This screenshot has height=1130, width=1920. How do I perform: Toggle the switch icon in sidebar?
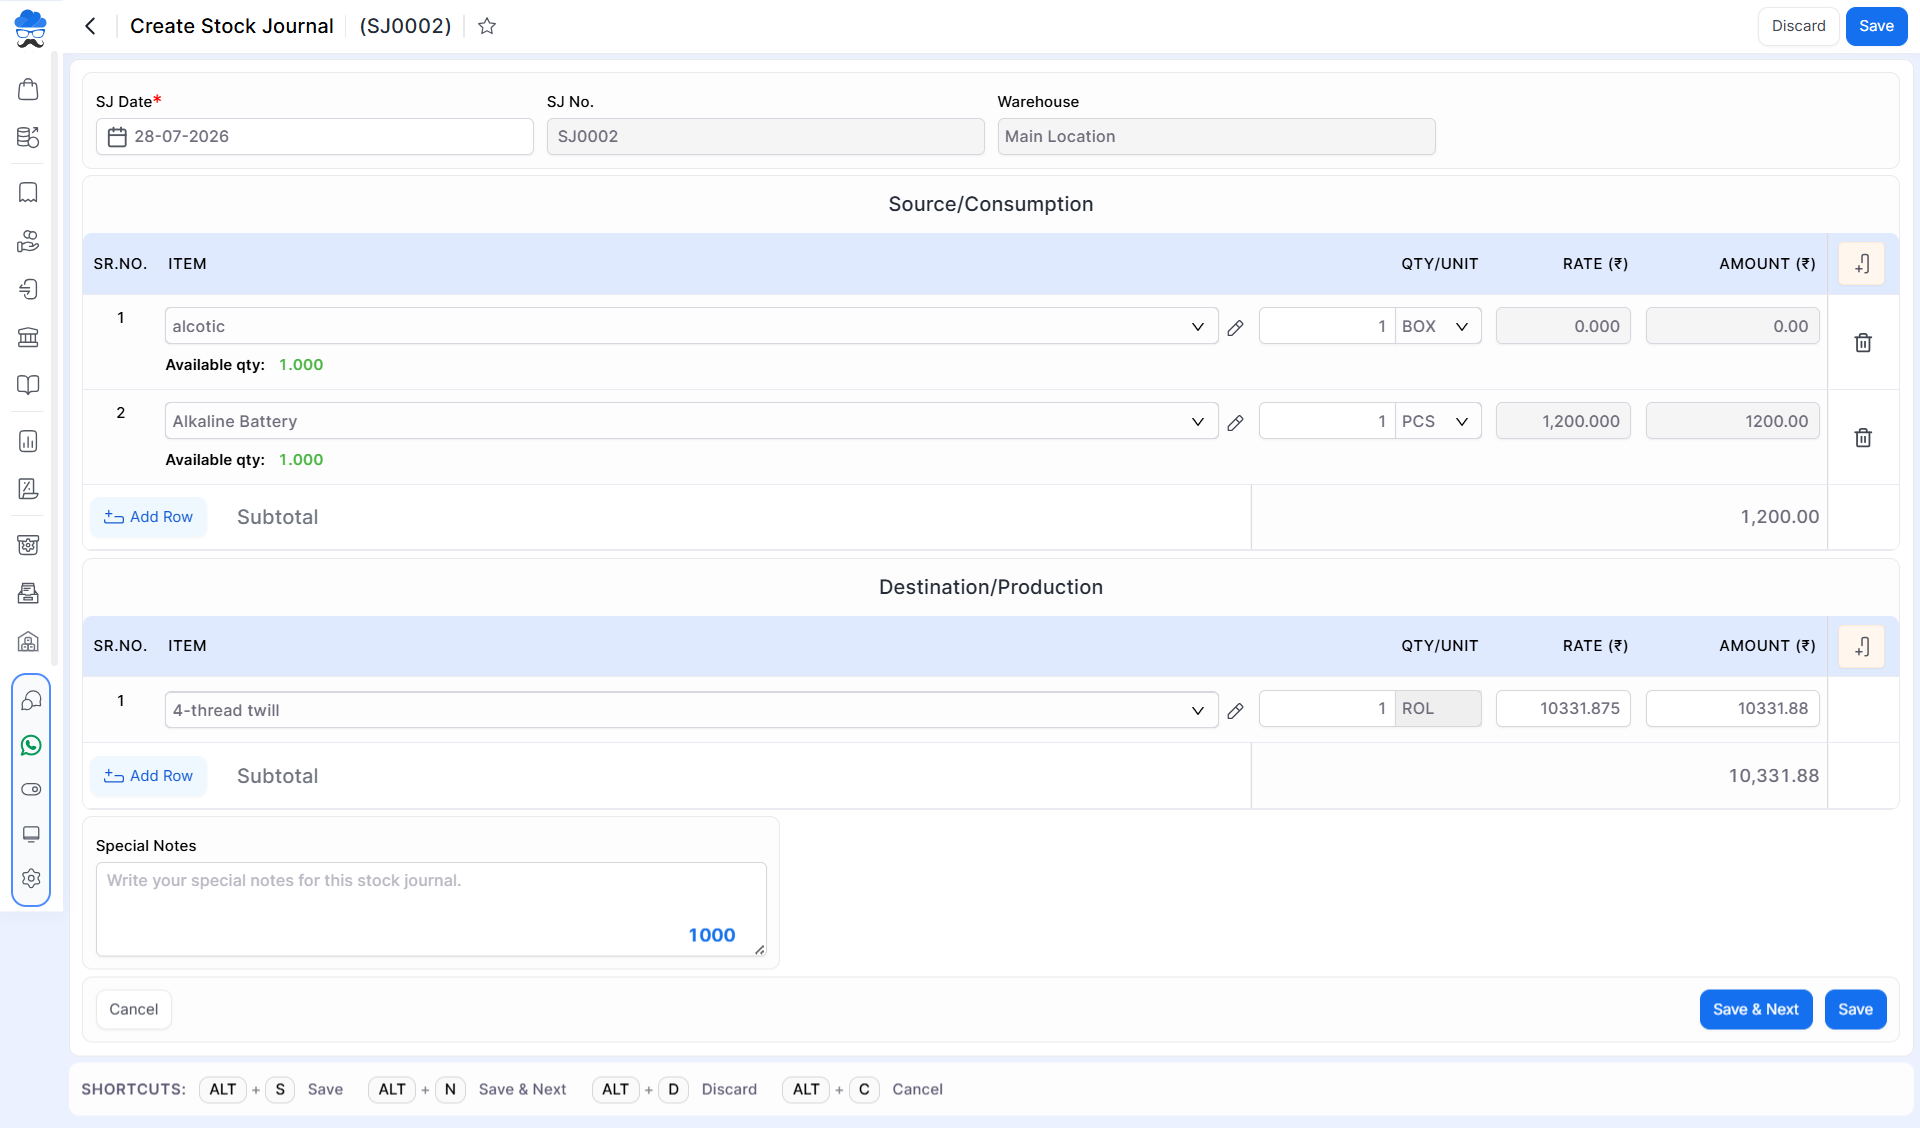click(x=31, y=790)
